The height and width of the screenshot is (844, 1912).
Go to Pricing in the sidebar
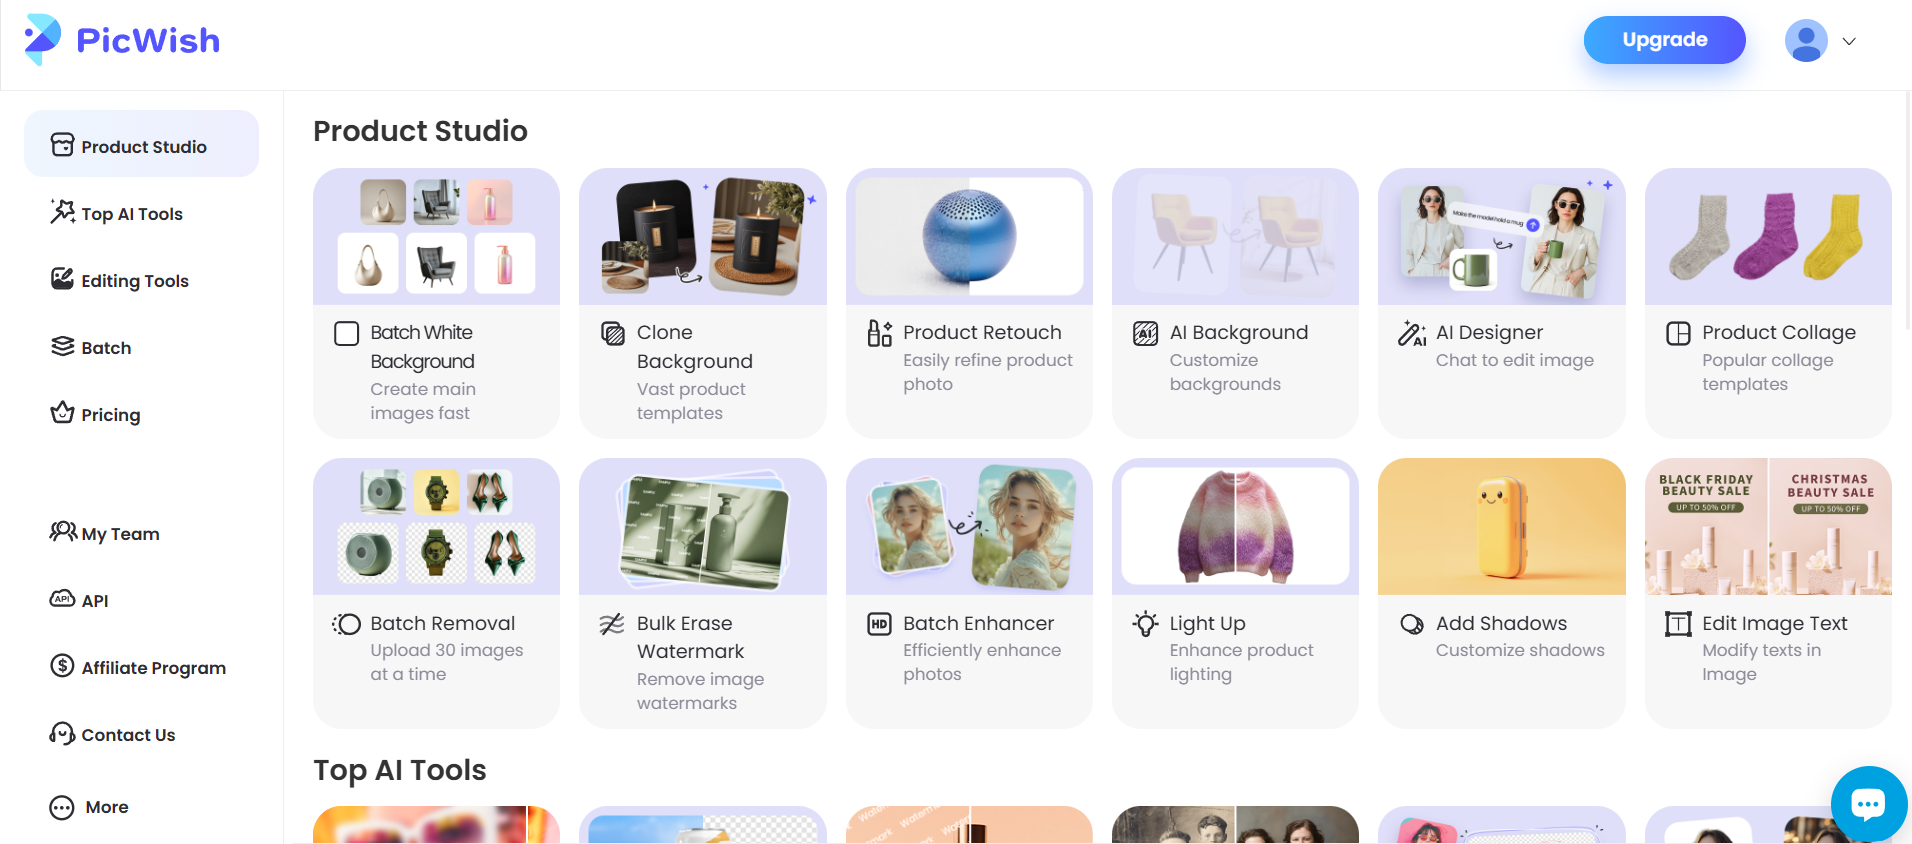pos(96,414)
